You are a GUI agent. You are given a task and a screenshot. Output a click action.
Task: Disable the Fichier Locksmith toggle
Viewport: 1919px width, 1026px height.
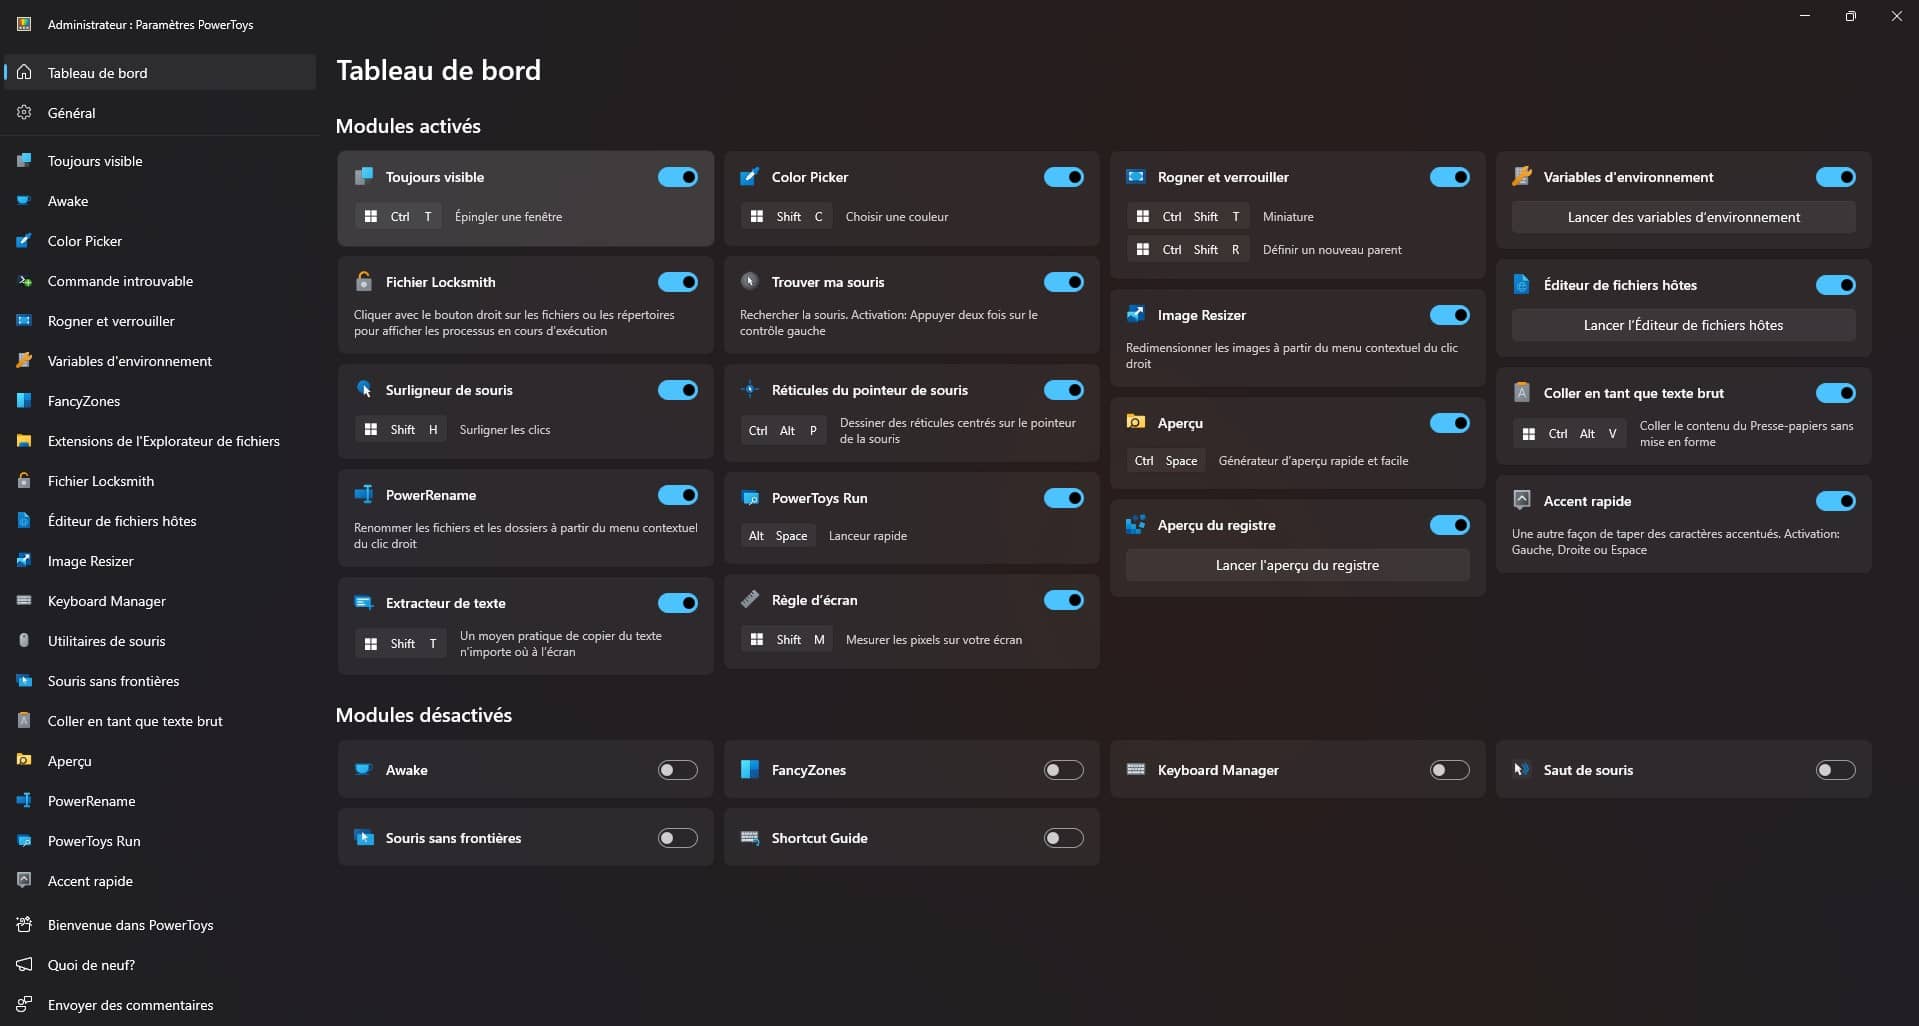coord(678,282)
